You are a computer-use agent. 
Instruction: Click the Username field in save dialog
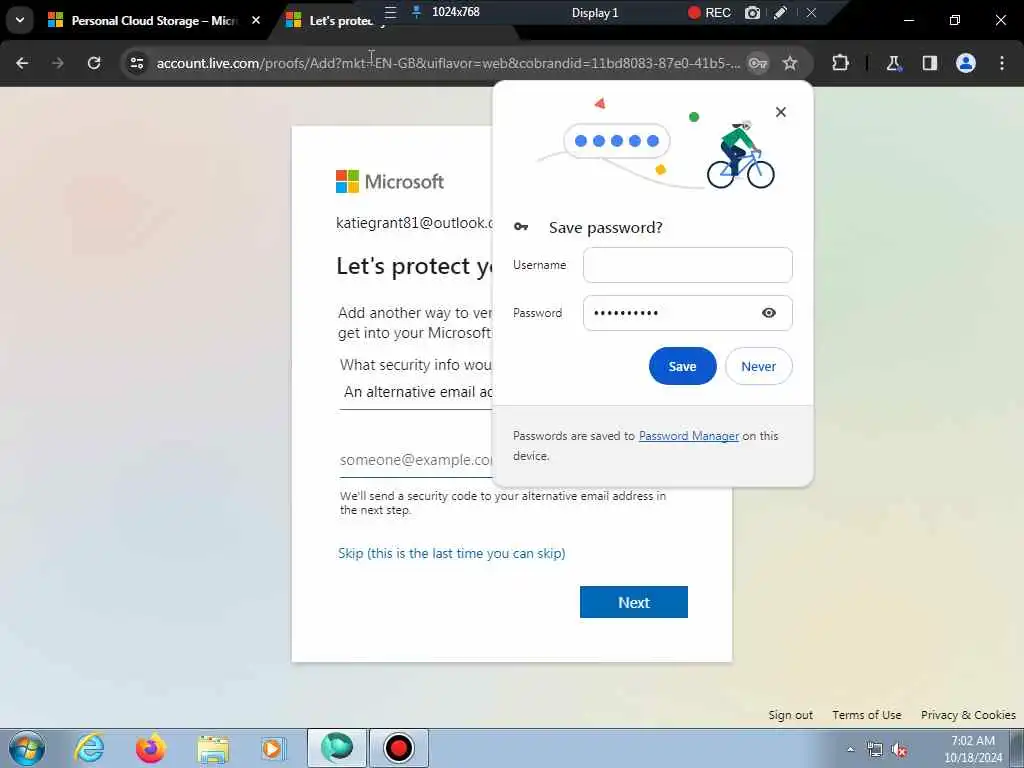[688, 264]
